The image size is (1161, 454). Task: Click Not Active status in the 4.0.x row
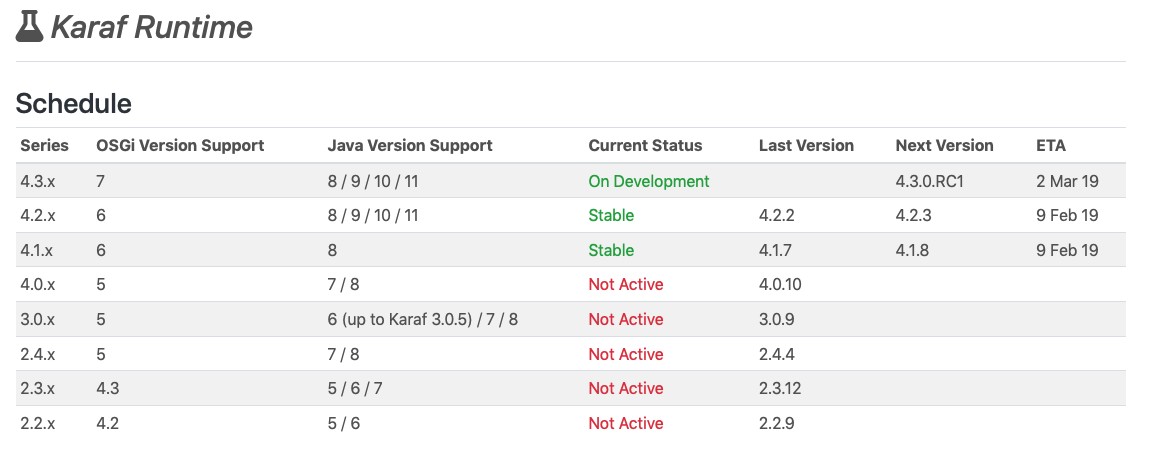click(x=625, y=284)
